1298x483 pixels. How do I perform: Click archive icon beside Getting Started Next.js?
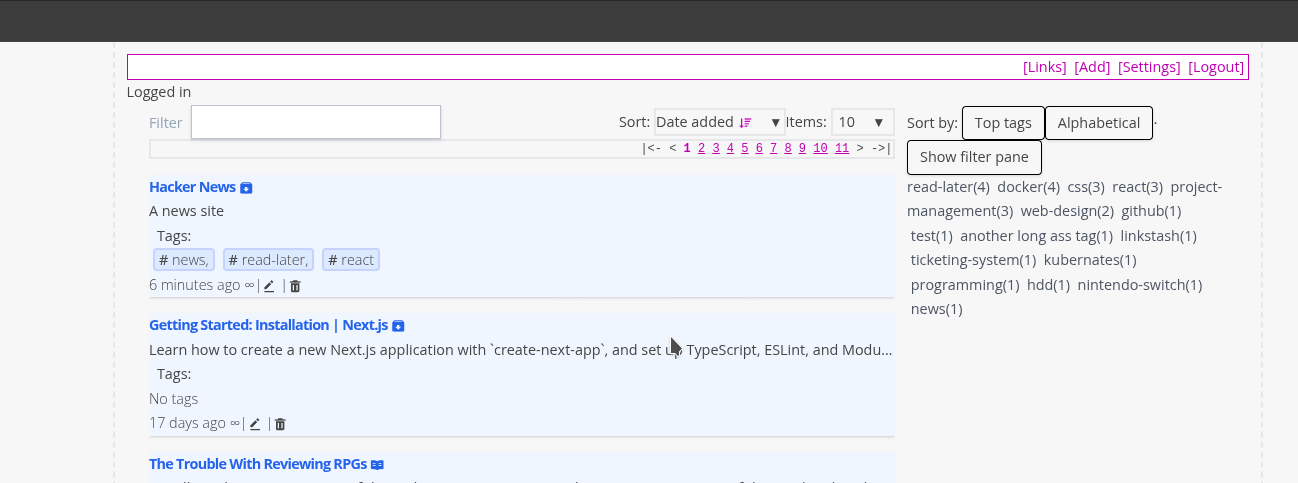[x=398, y=326]
